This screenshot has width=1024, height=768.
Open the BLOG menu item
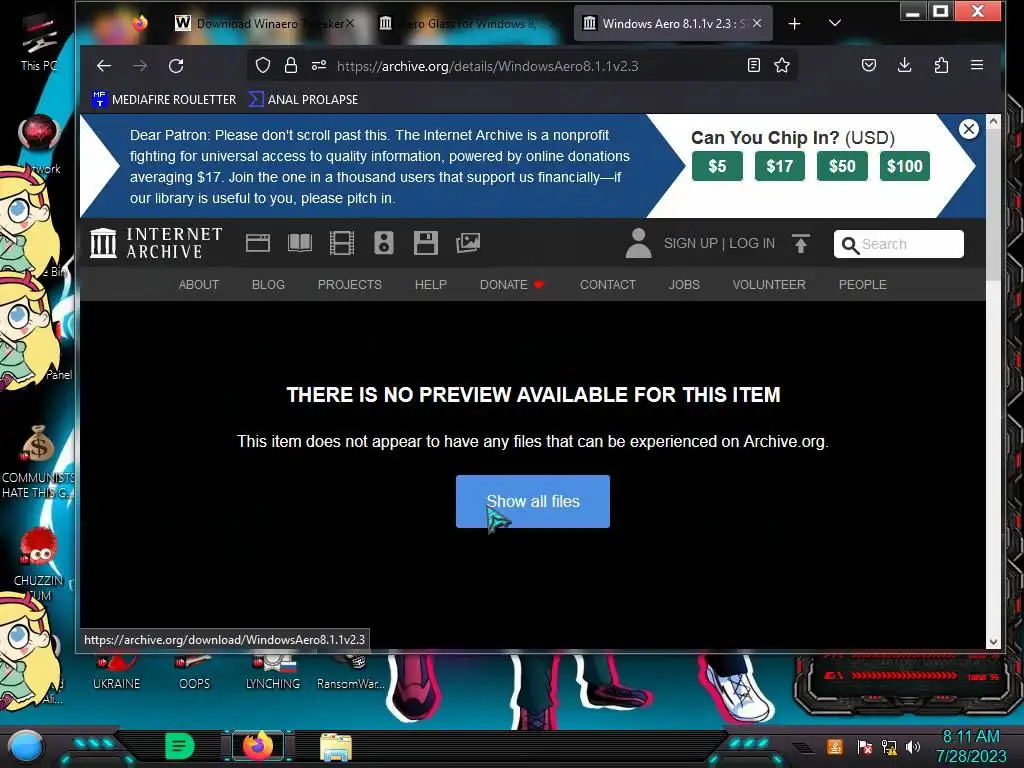coord(268,285)
